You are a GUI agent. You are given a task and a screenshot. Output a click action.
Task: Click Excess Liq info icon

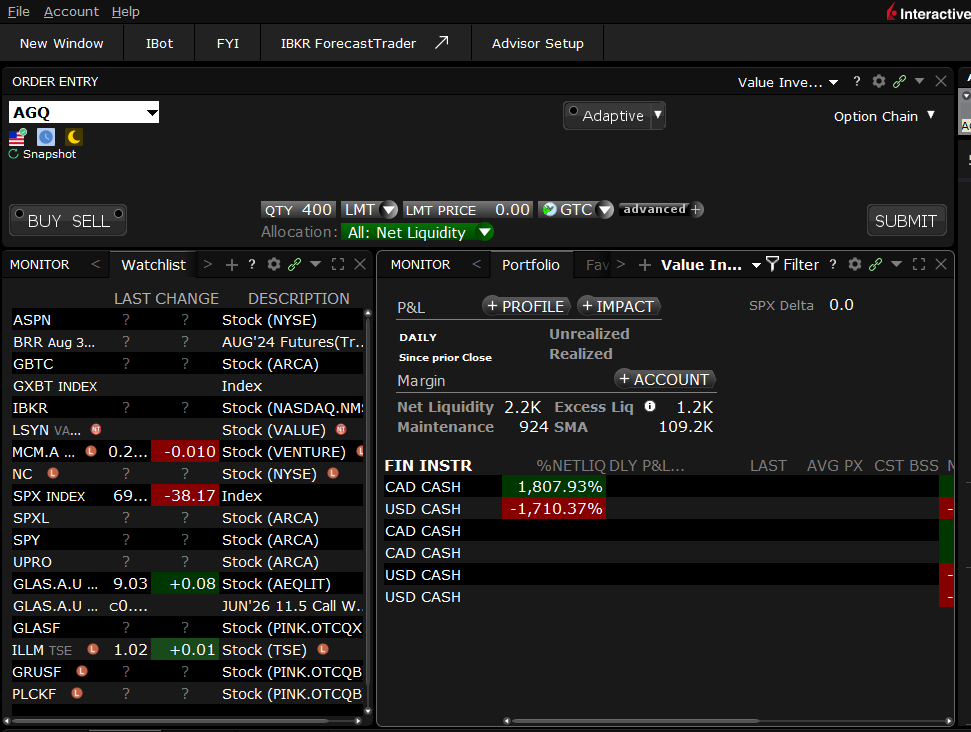[x=650, y=406]
